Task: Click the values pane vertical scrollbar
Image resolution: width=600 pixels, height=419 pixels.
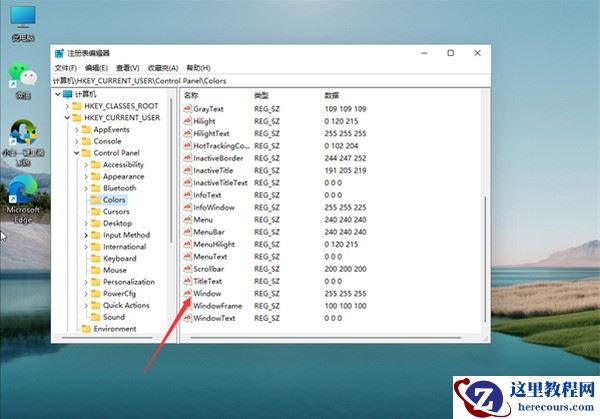Action: point(485,259)
